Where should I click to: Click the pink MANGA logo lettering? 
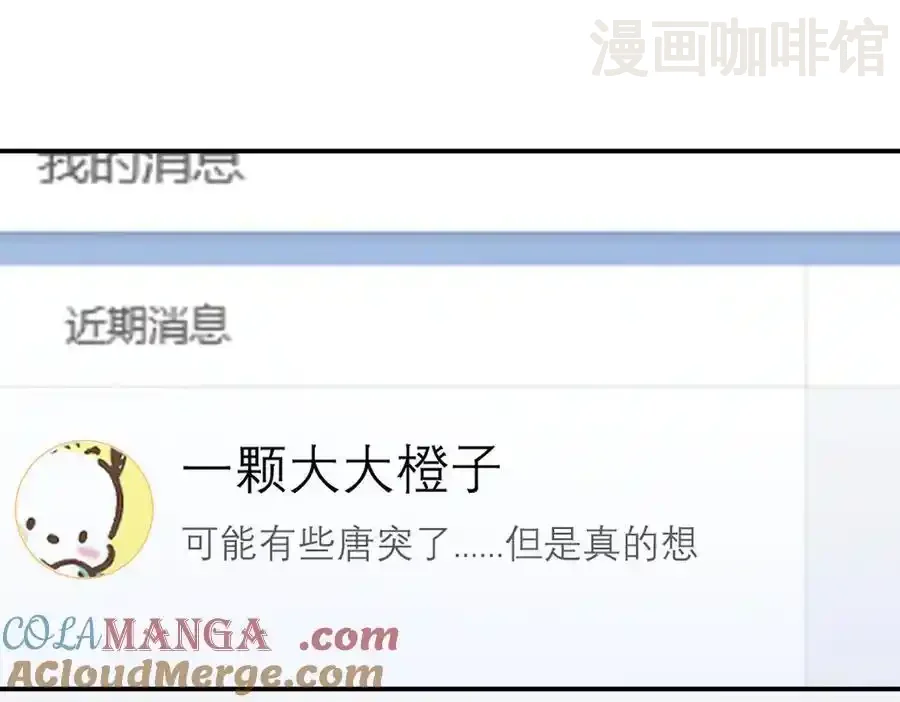[186, 635]
